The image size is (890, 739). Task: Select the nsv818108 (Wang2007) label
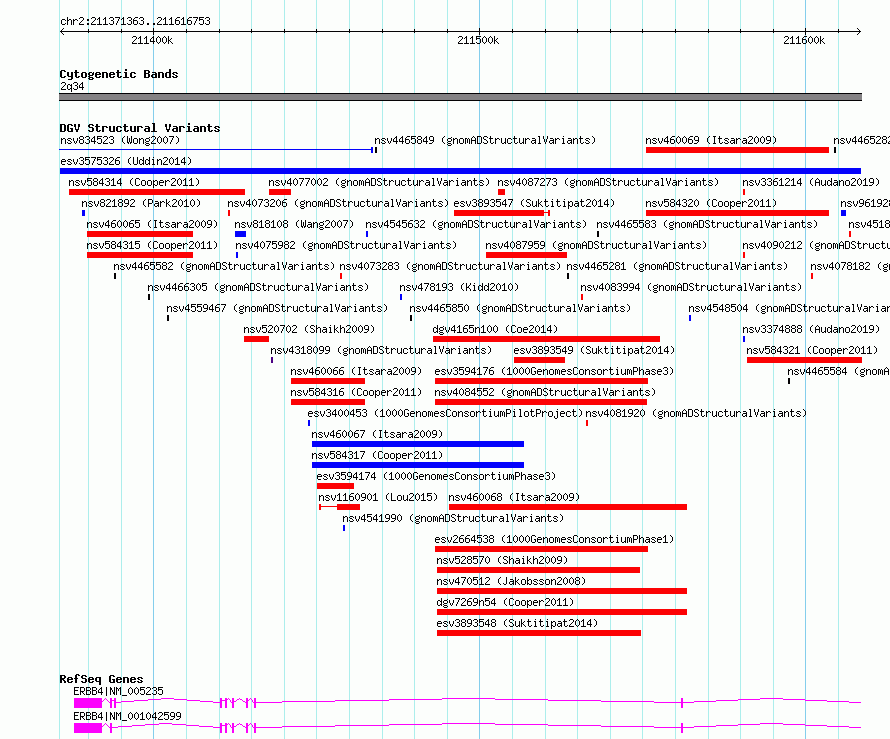coord(294,224)
